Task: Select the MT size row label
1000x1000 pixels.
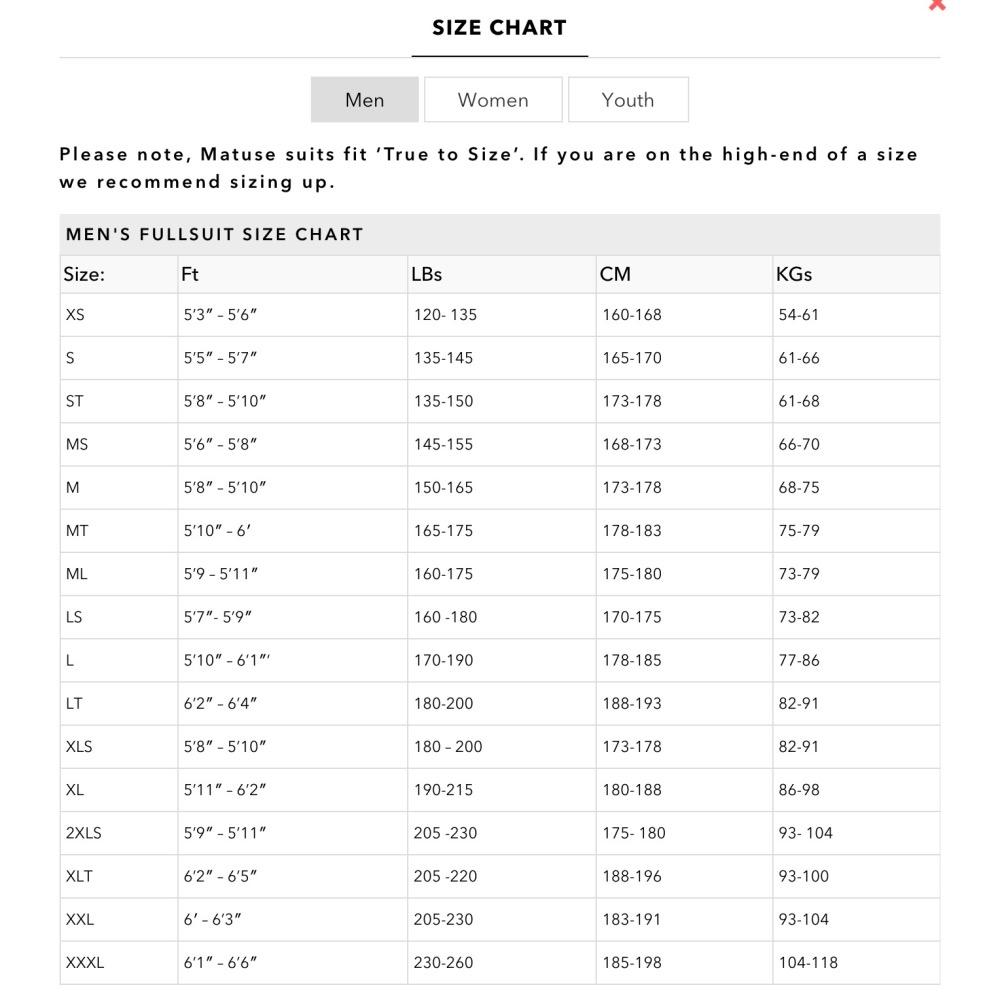Action: (x=77, y=531)
